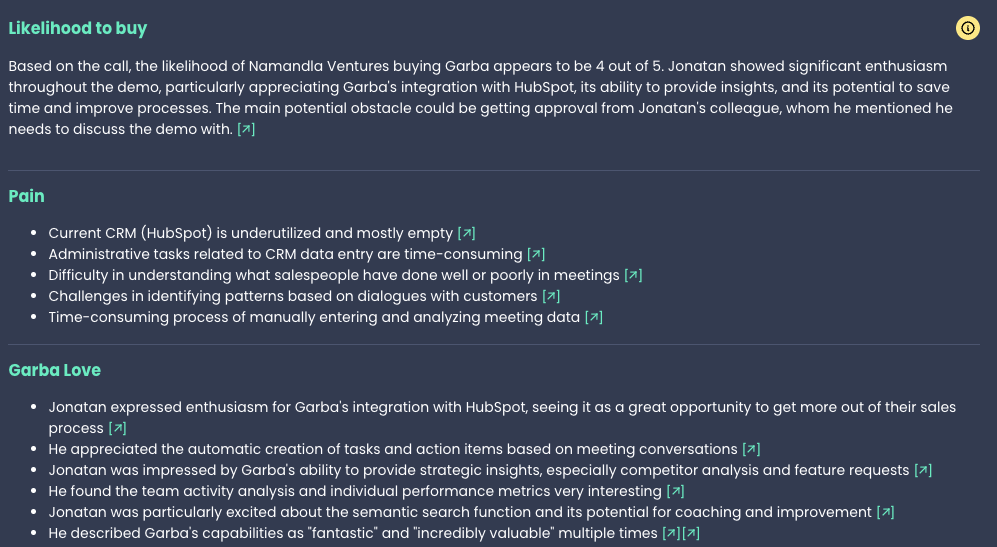Open reference for time-consuming CRM data entry

click(536, 255)
